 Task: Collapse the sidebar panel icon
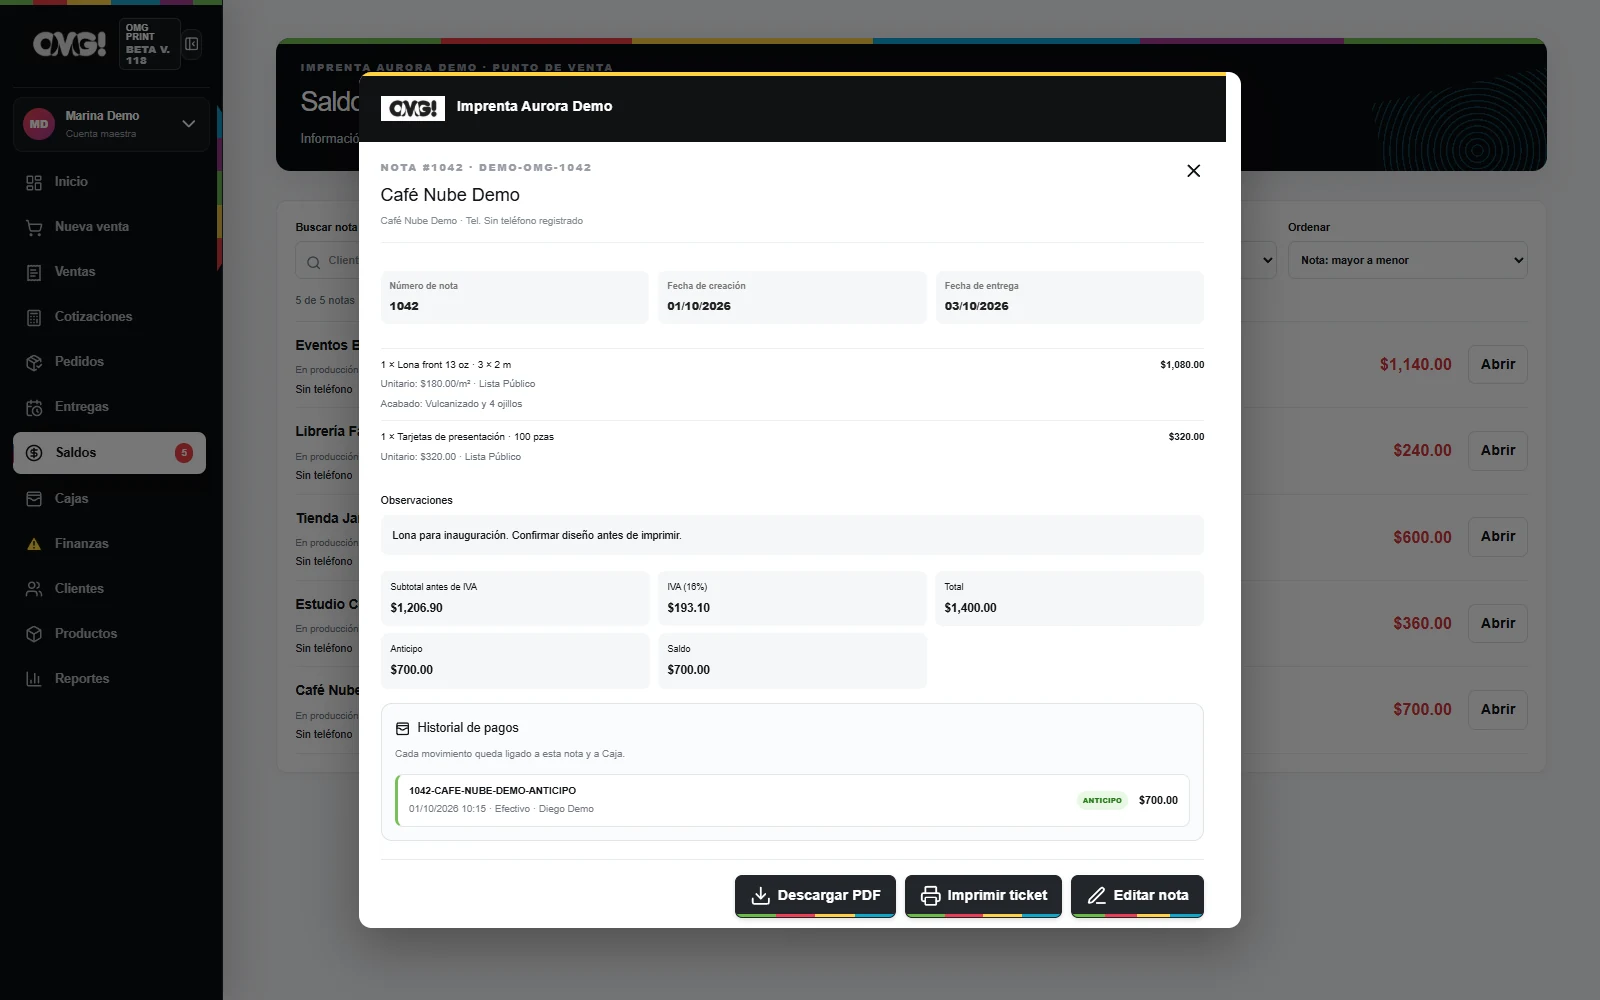192,44
